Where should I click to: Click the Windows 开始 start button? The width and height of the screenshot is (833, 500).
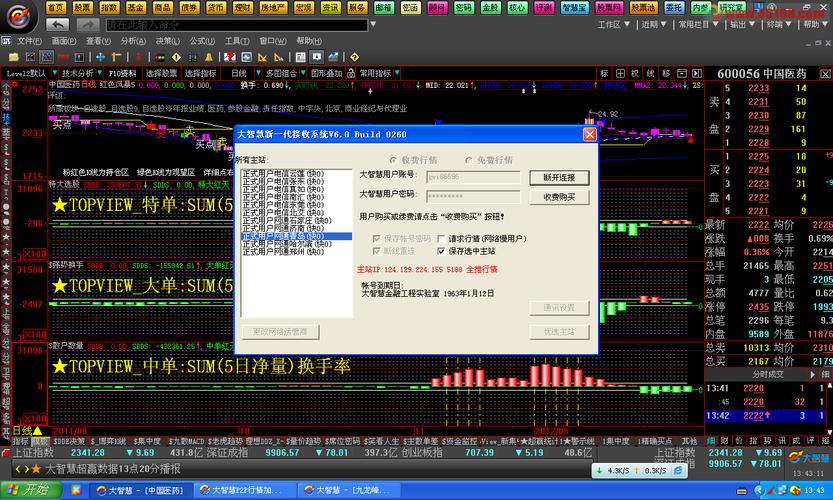point(31,489)
